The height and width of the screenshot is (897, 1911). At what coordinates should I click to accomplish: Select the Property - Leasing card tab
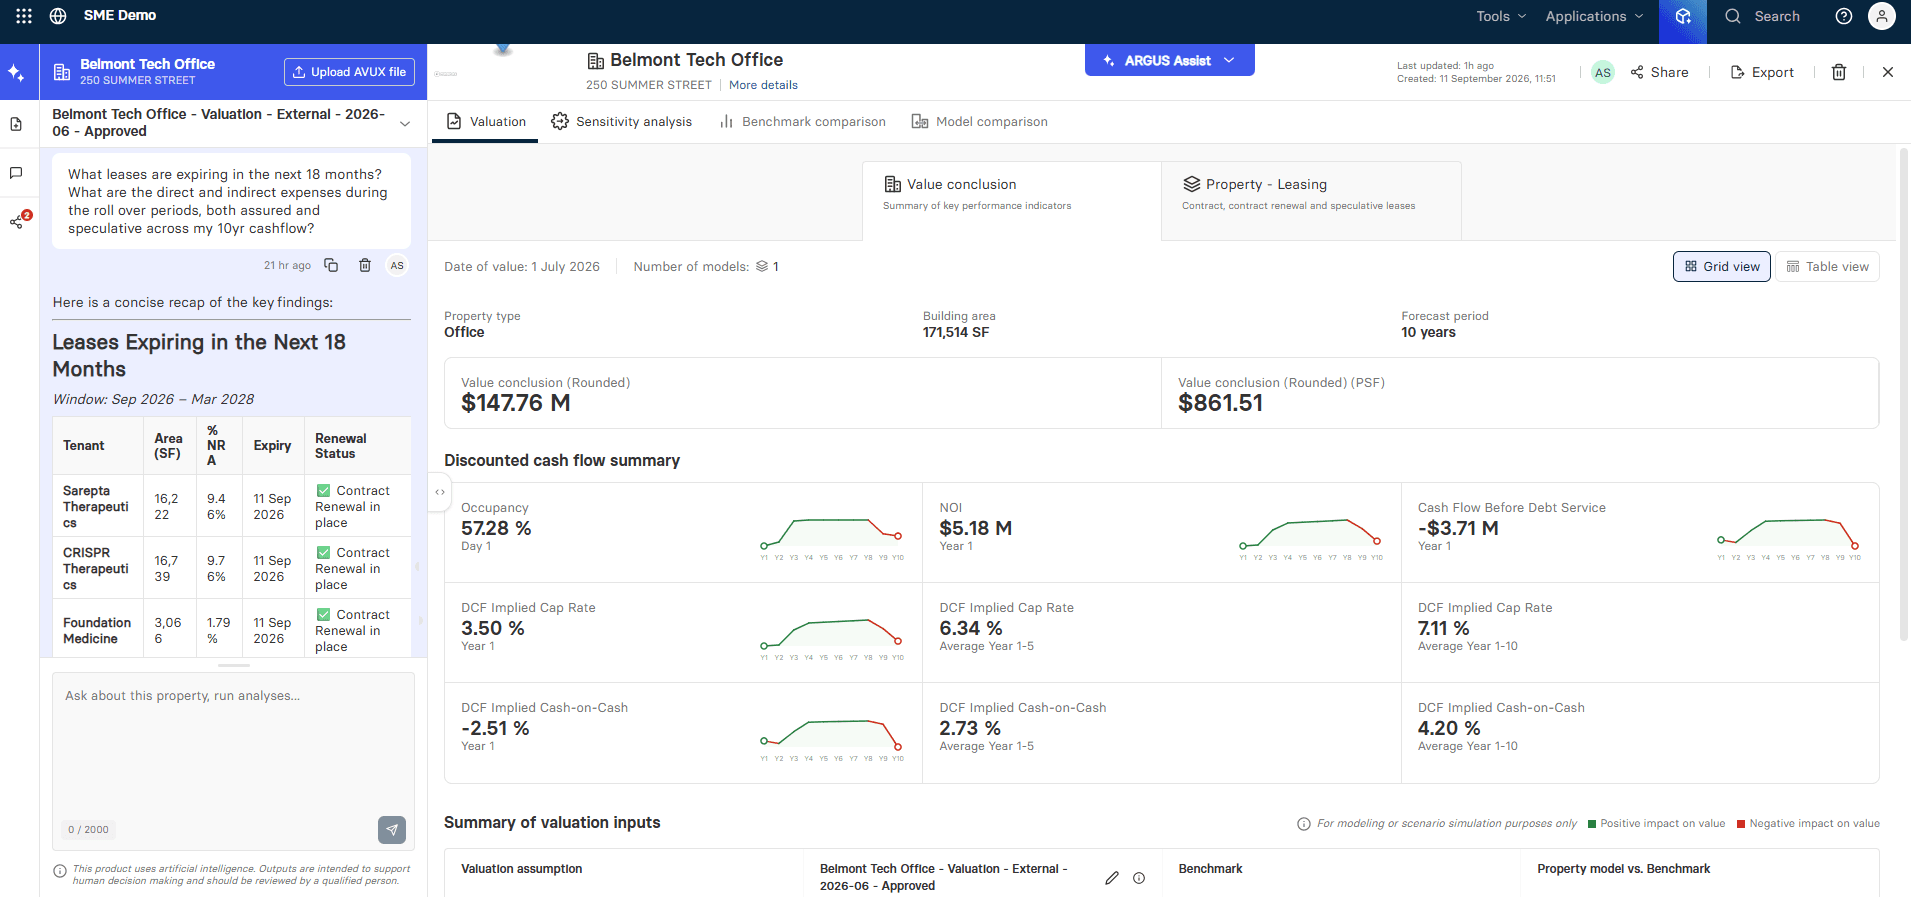click(1311, 200)
